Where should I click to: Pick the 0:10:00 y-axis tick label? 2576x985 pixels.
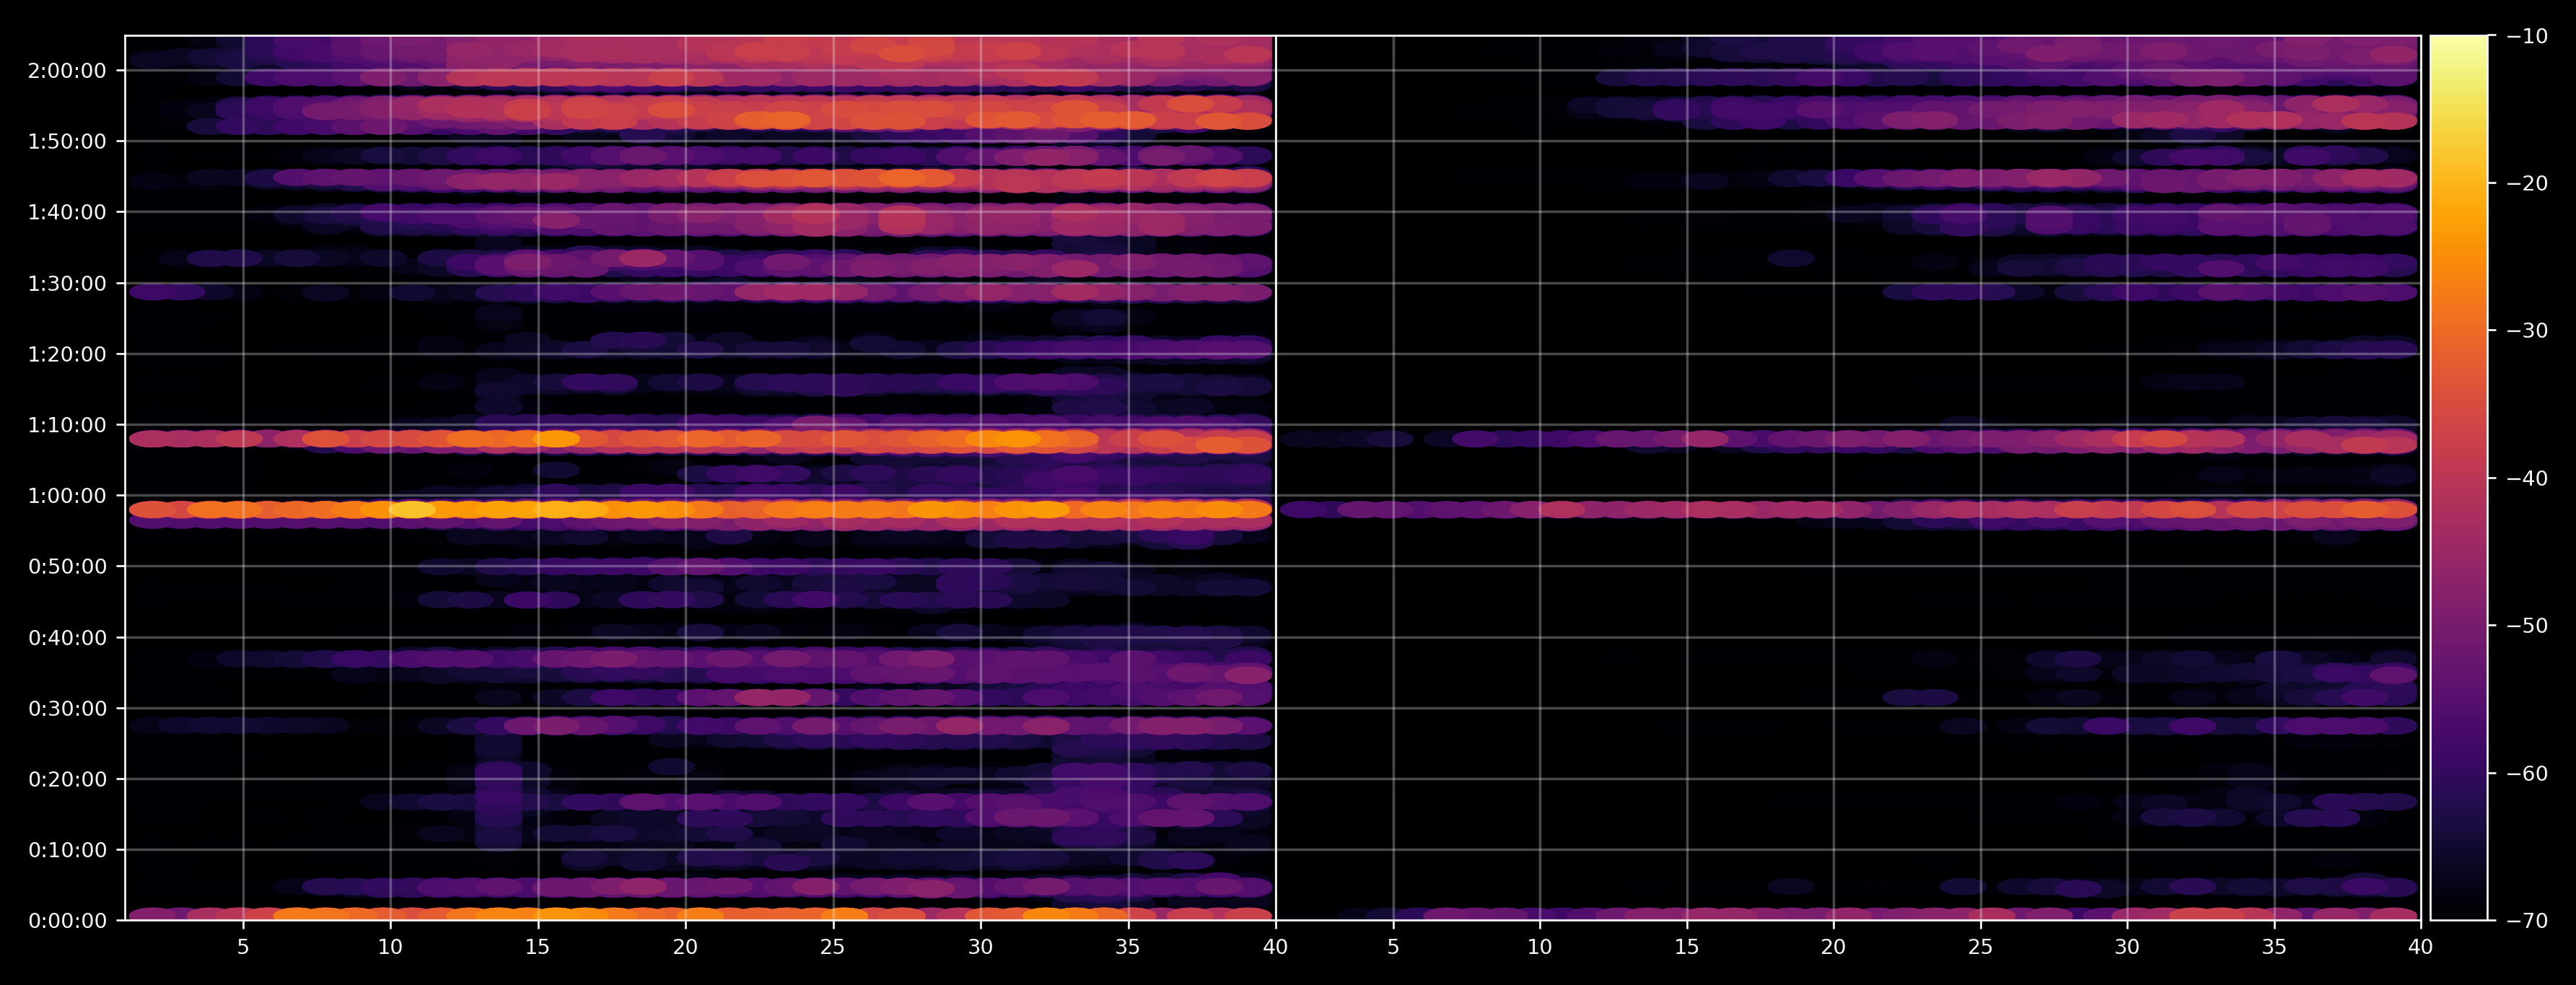click(x=67, y=850)
